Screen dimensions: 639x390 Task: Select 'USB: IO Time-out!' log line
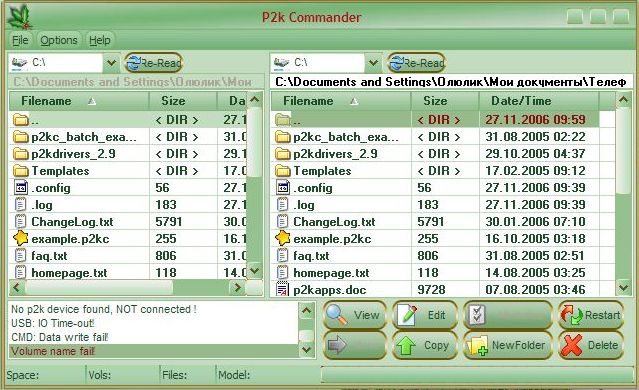(154, 323)
